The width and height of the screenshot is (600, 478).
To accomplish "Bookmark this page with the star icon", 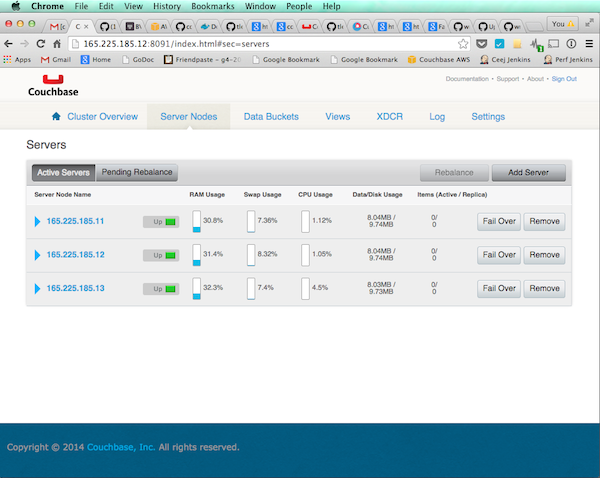I will (x=463, y=44).
